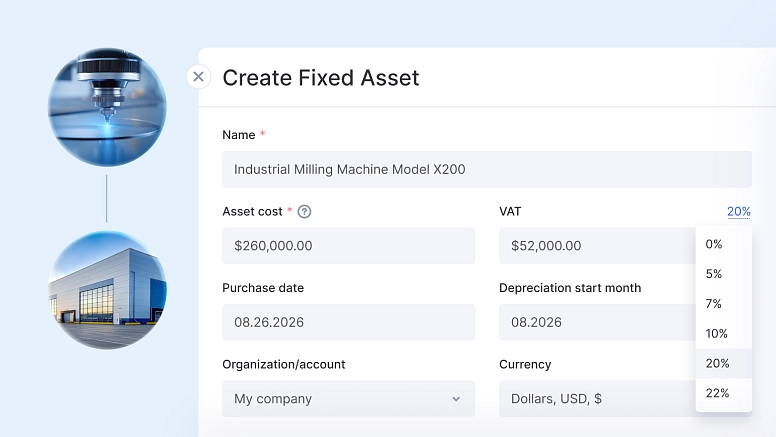Close the Create Fixed Asset dialog
Viewport: 776px width, 437px height.
coord(198,77)
